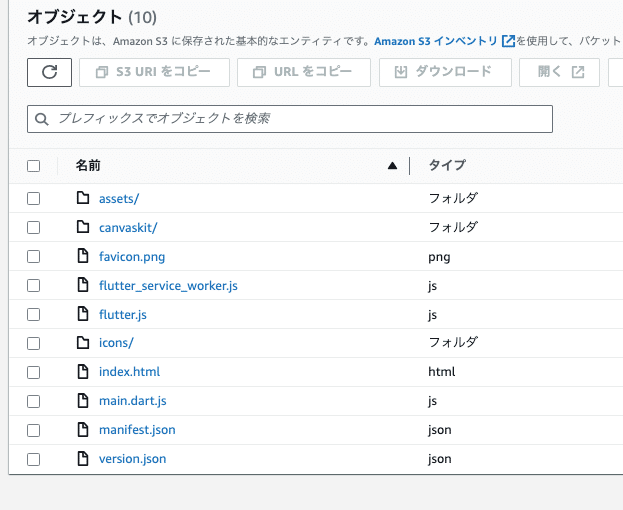623x510 pixels.
Task: Click the file icon beside main.dart.js
Action: [x=83, y=401]
